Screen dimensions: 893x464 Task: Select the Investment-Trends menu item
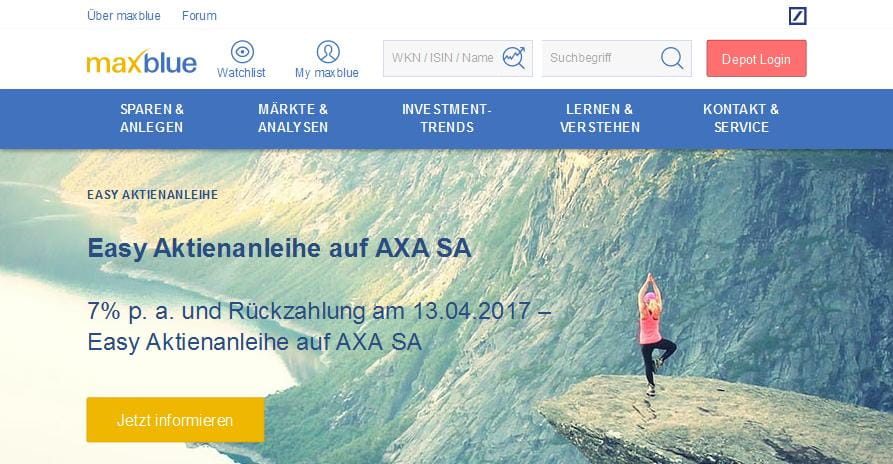pyautogui.click(x=446, y=118)
